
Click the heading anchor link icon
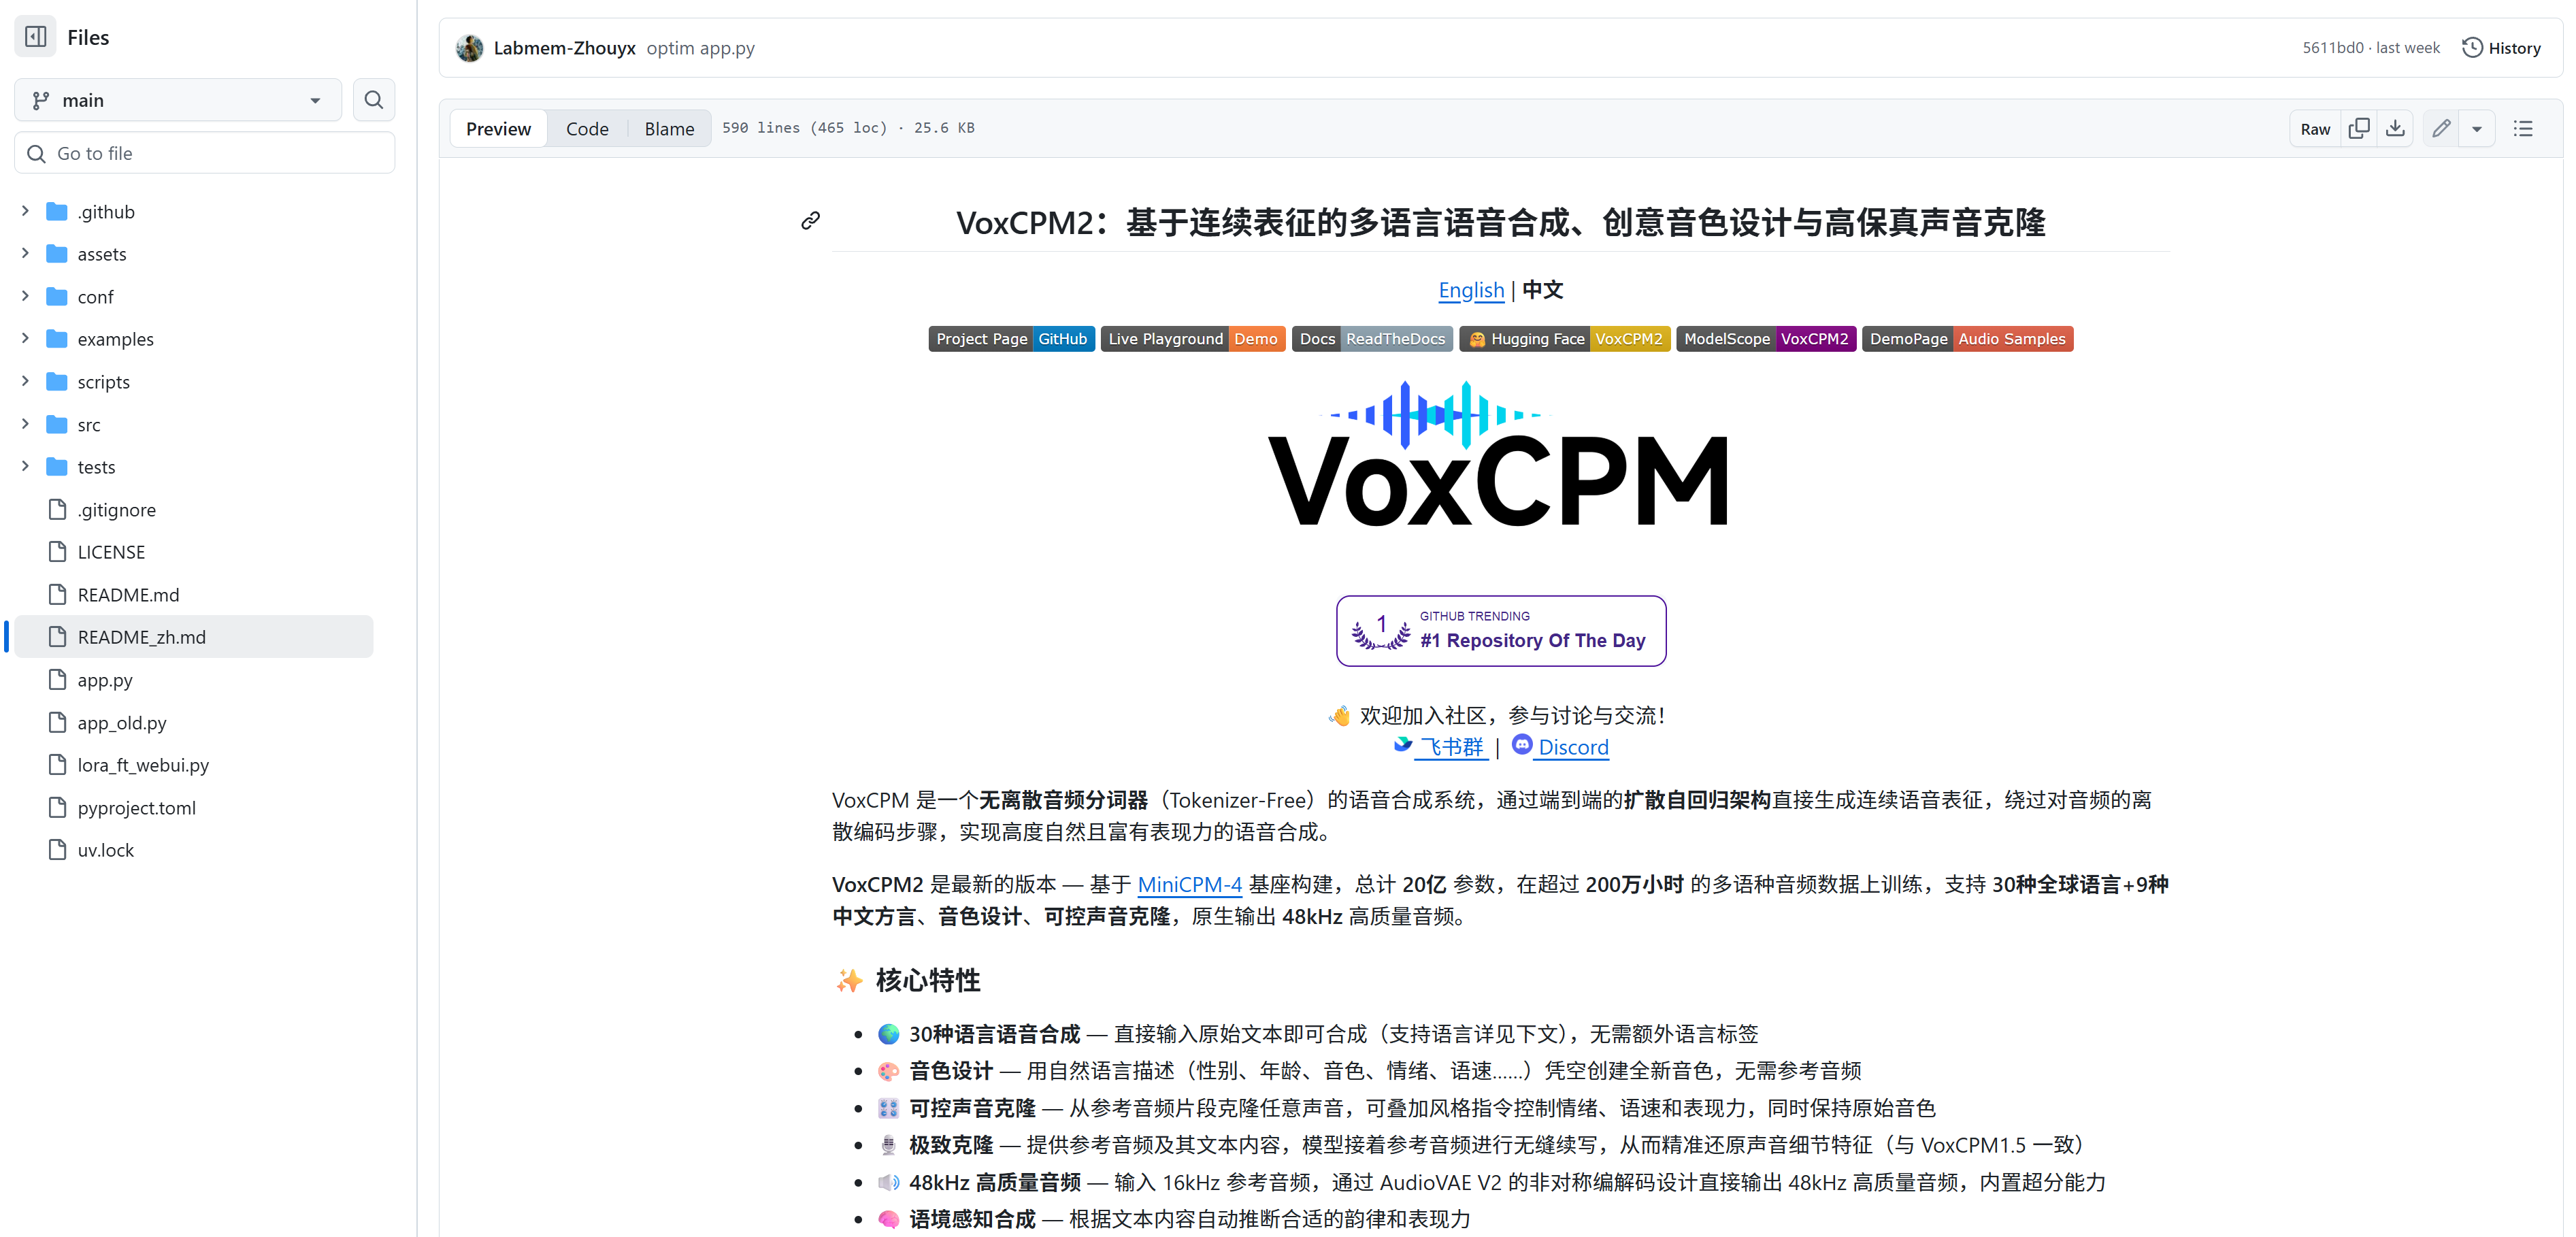[x=810, y=221]
